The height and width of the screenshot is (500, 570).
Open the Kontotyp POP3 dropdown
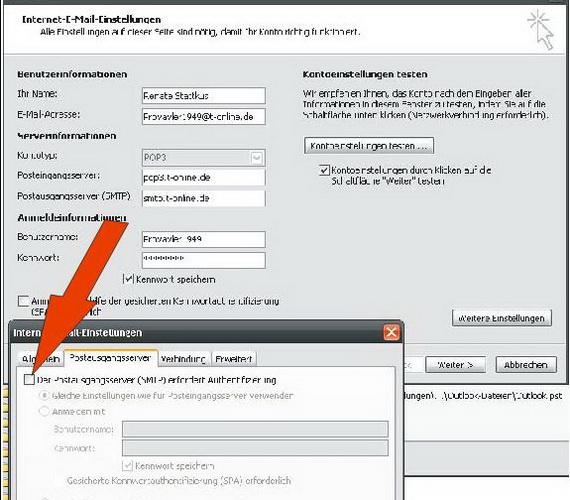click(x=256, y=158)
